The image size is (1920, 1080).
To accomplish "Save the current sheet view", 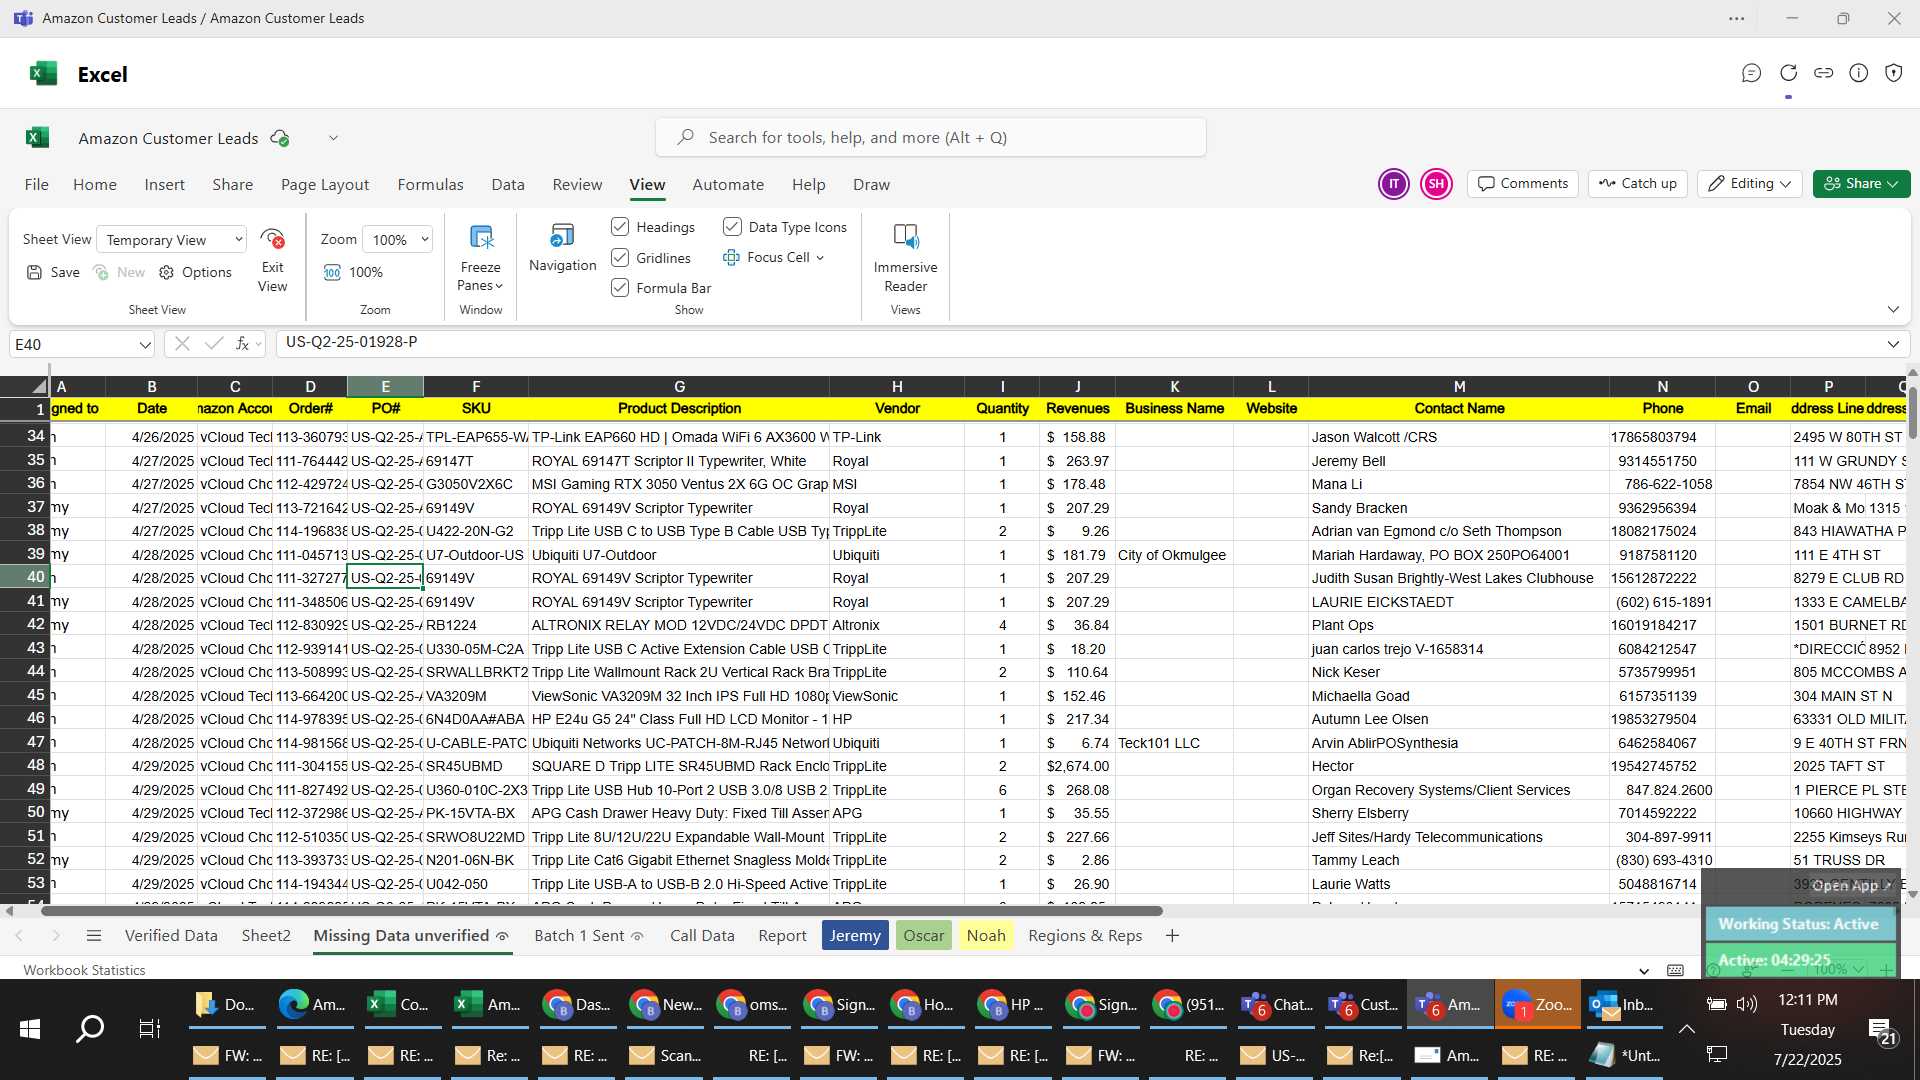I will [53, 272].
